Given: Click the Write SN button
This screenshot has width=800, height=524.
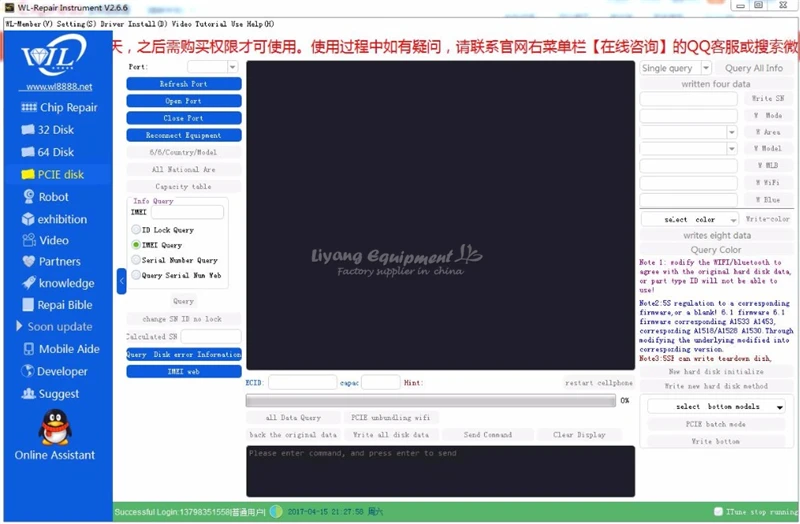Looking at the screenshot, I should 767,98.
